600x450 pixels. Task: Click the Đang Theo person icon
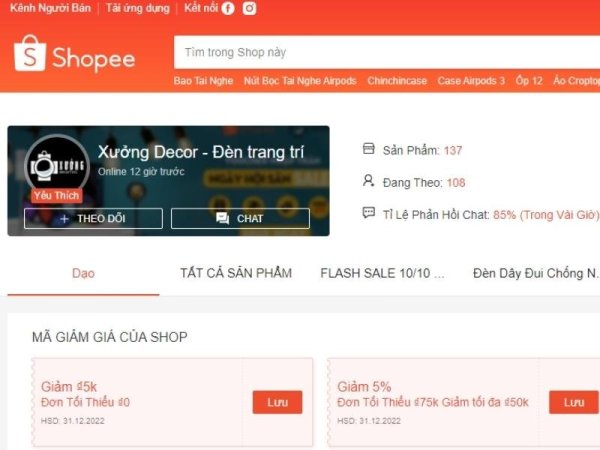369,182
